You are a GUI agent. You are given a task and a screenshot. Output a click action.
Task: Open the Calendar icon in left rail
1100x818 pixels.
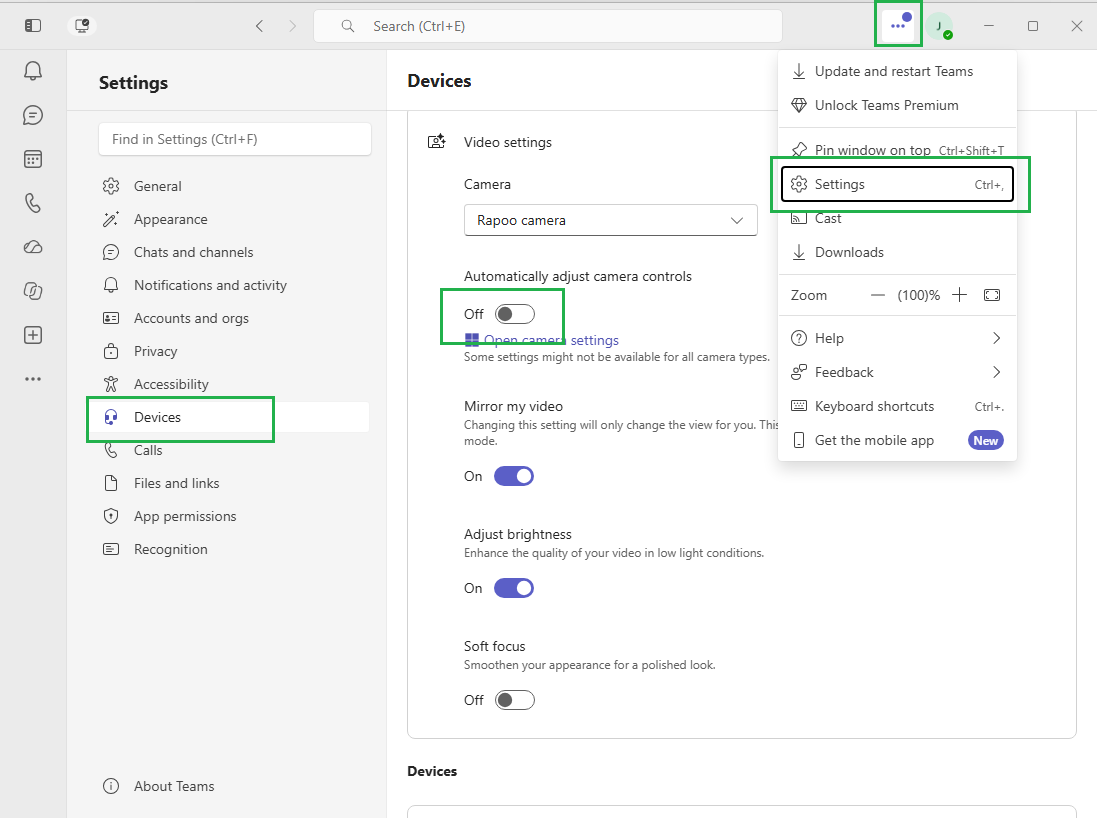[x=33, y=159]
